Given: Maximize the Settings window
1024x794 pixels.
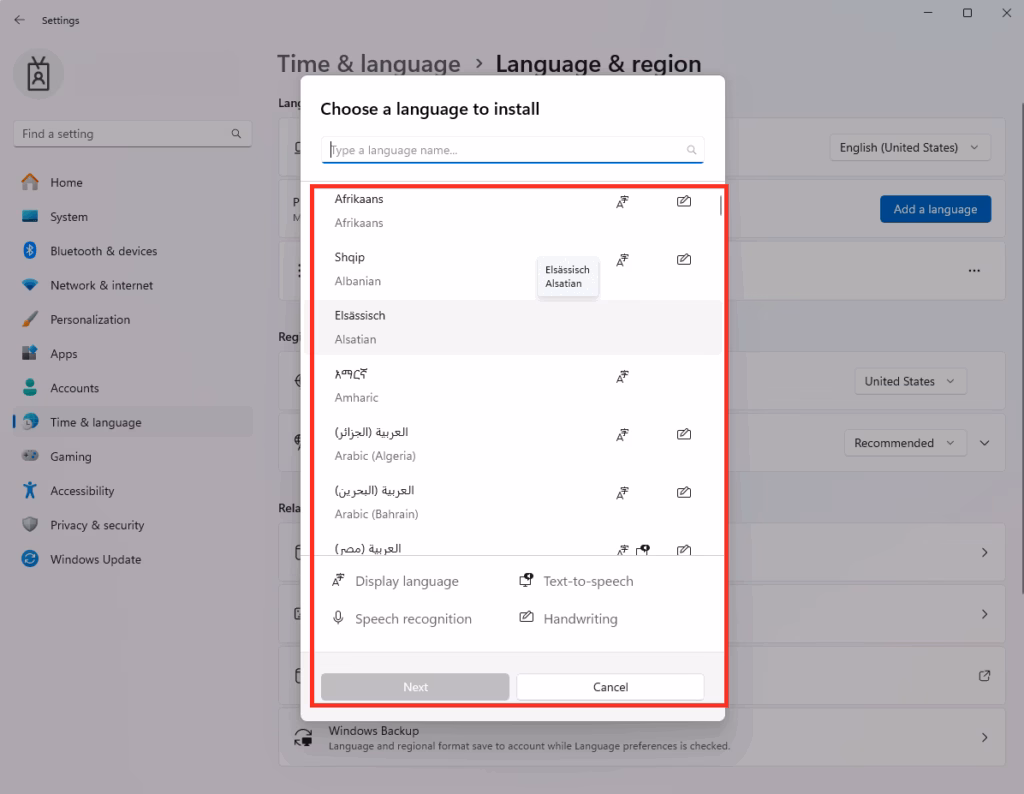Looking at the screenshot, I should click(967, 13).
